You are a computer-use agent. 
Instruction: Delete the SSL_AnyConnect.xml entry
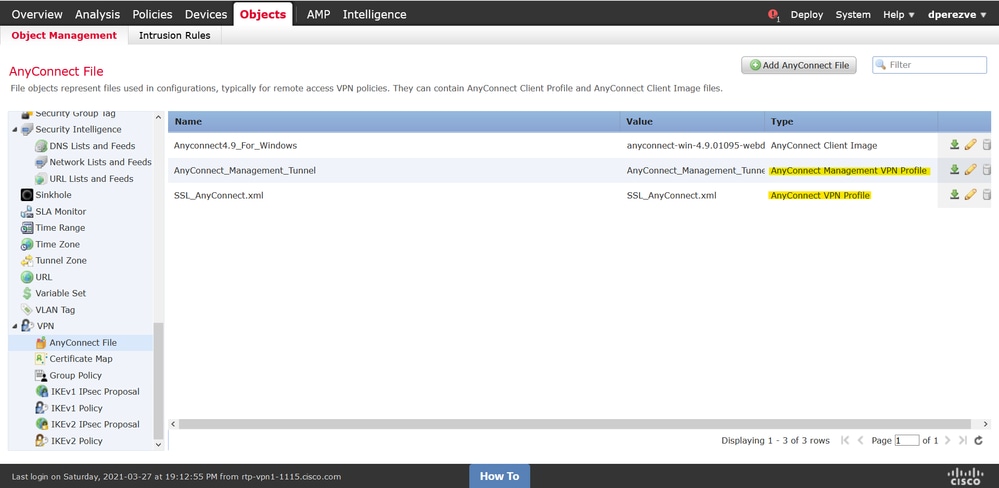tap(987, 194)
